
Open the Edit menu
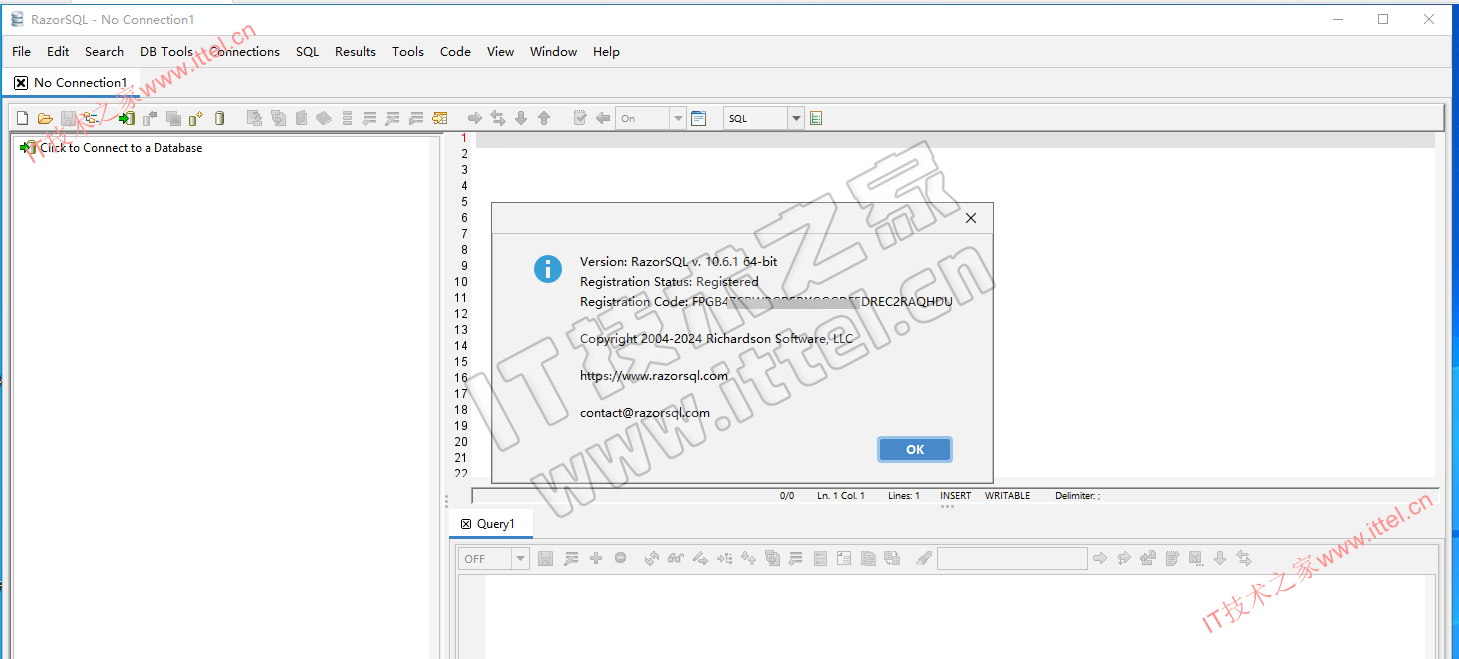tap(58, 52)
